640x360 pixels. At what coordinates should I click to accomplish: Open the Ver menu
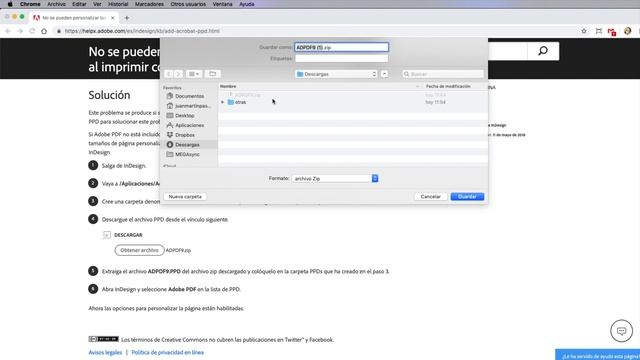click(x=97, y=4)
